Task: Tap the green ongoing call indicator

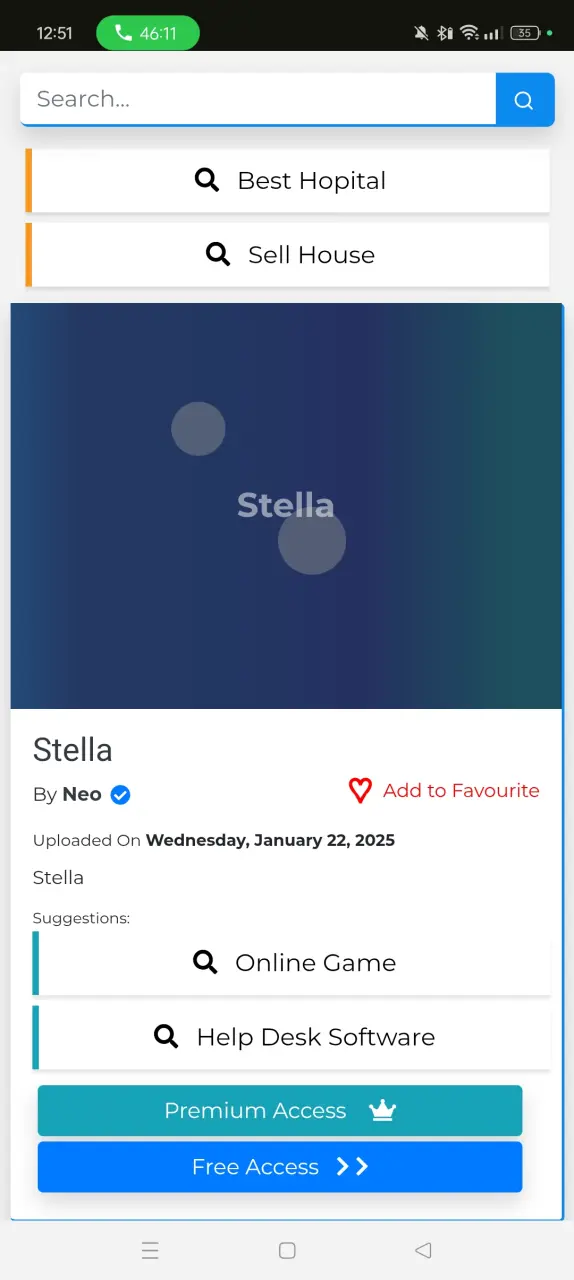Action: coord(148,33)
